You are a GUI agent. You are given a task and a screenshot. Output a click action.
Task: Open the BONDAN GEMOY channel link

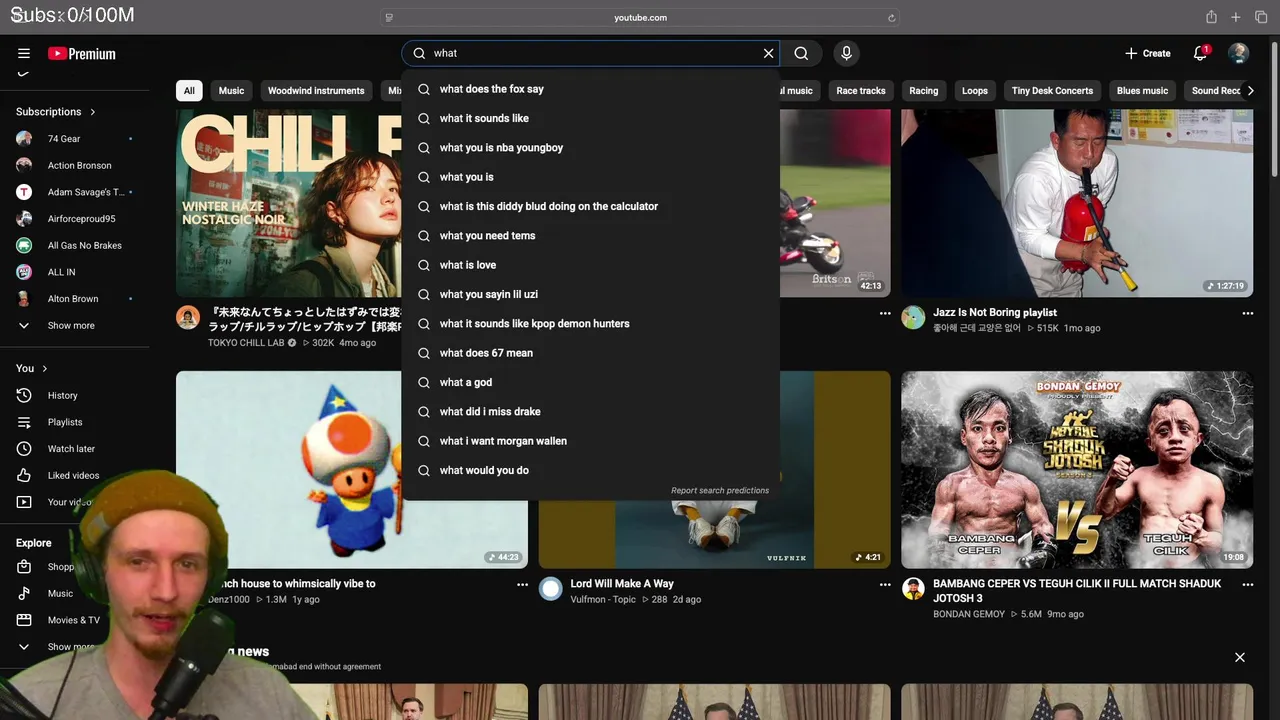point(969,614)
